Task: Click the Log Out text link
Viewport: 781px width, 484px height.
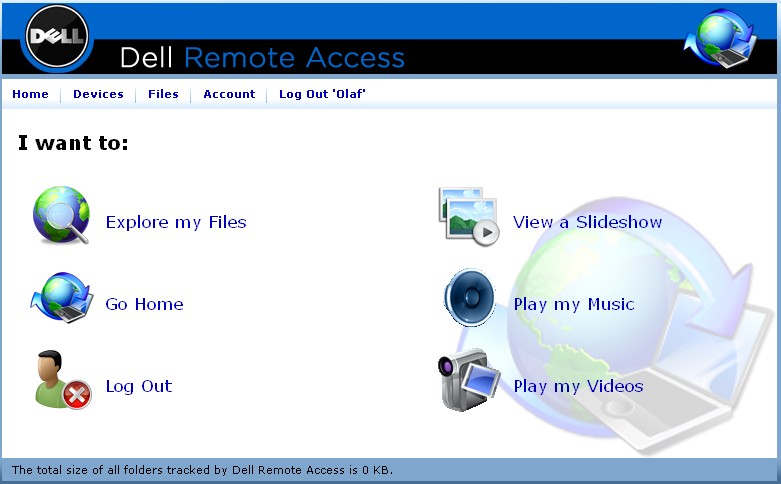Action: coord(139,386)
